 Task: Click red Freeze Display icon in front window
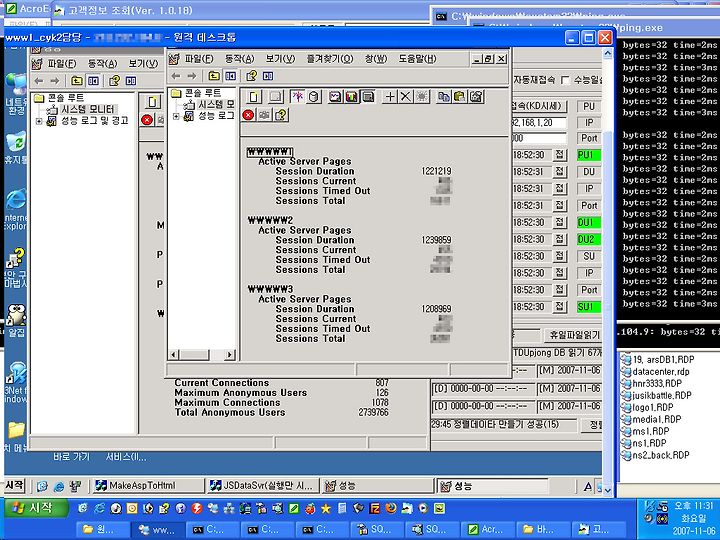point(248,115)
